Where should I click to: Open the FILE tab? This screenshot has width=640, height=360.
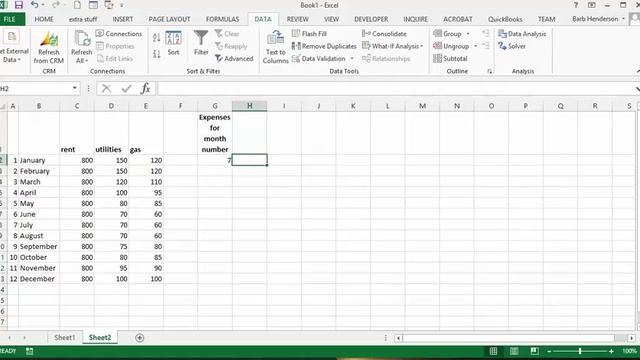coord(10,19)
